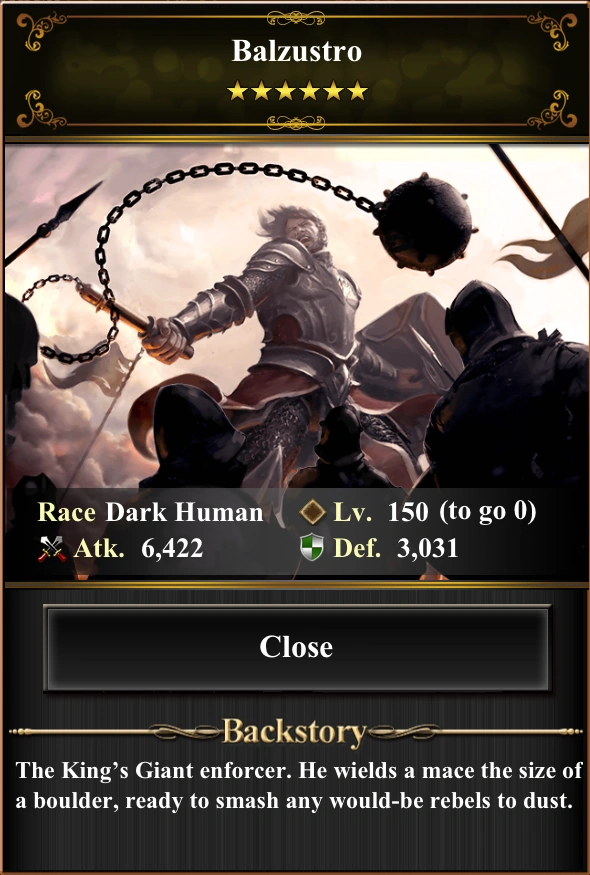
Task: Click the Lv. 150 level text
Action: [381, 512]
